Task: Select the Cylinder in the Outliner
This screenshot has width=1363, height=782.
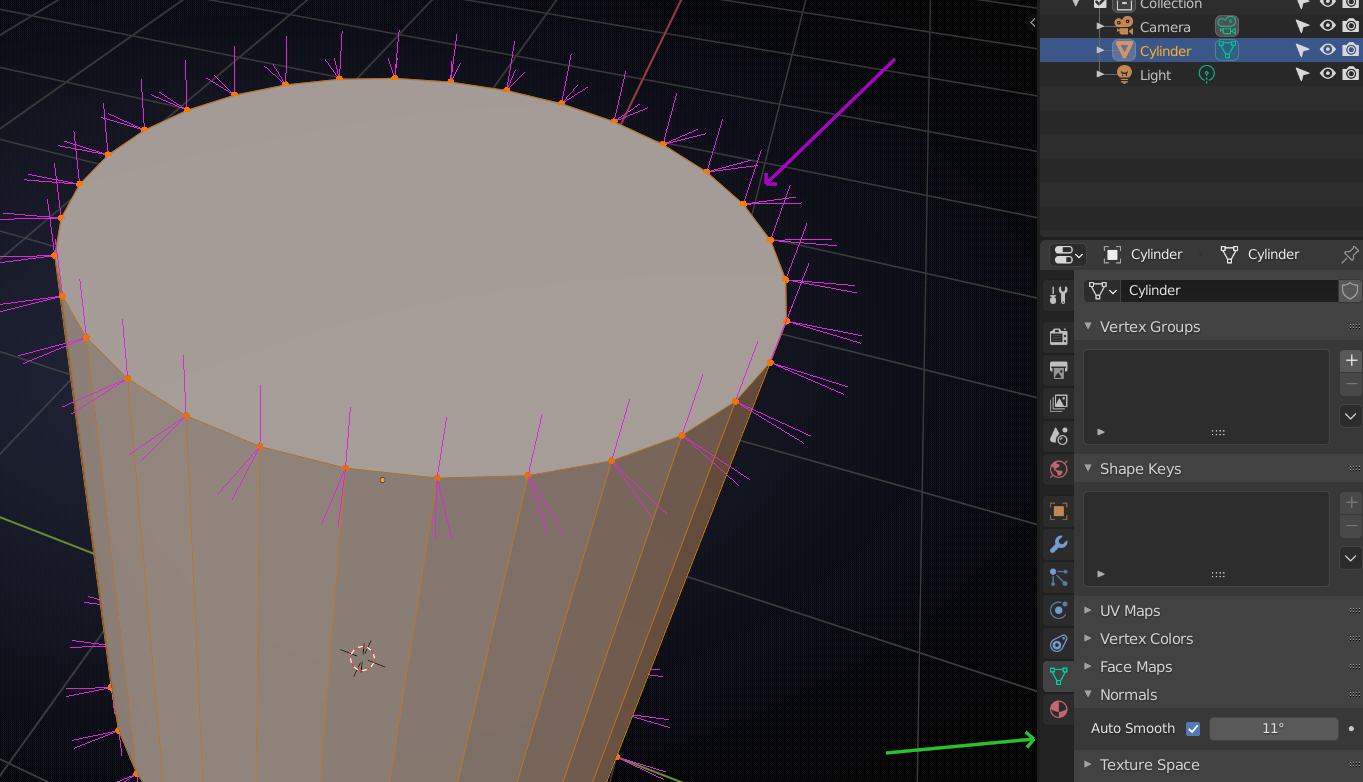Action: 1165,50
